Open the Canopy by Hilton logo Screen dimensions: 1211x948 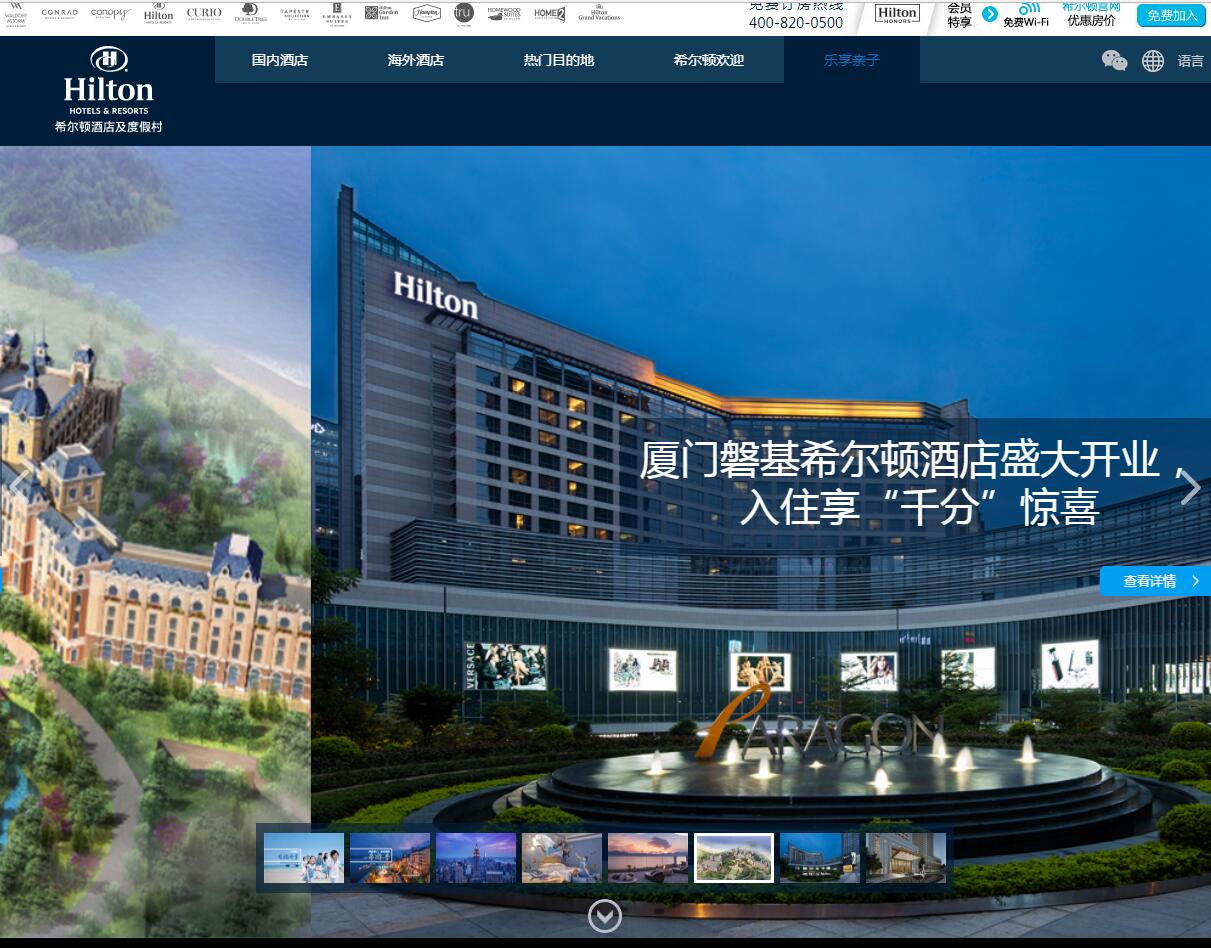(x=110, y=14)
